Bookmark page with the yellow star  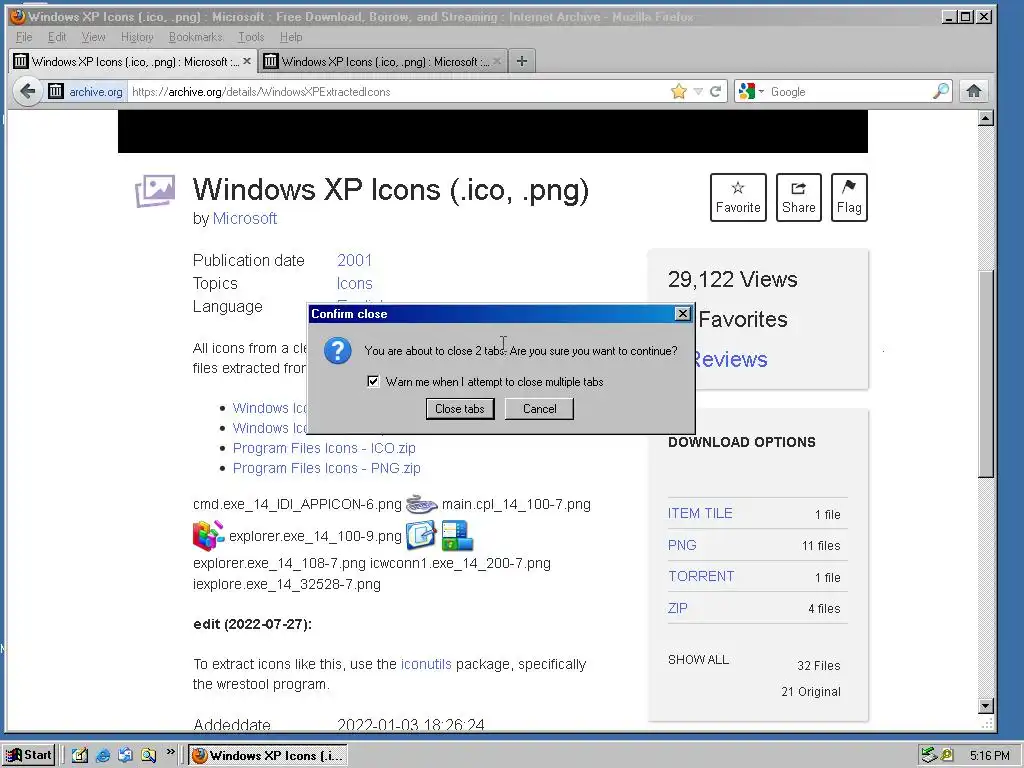[x=679, y=91]
